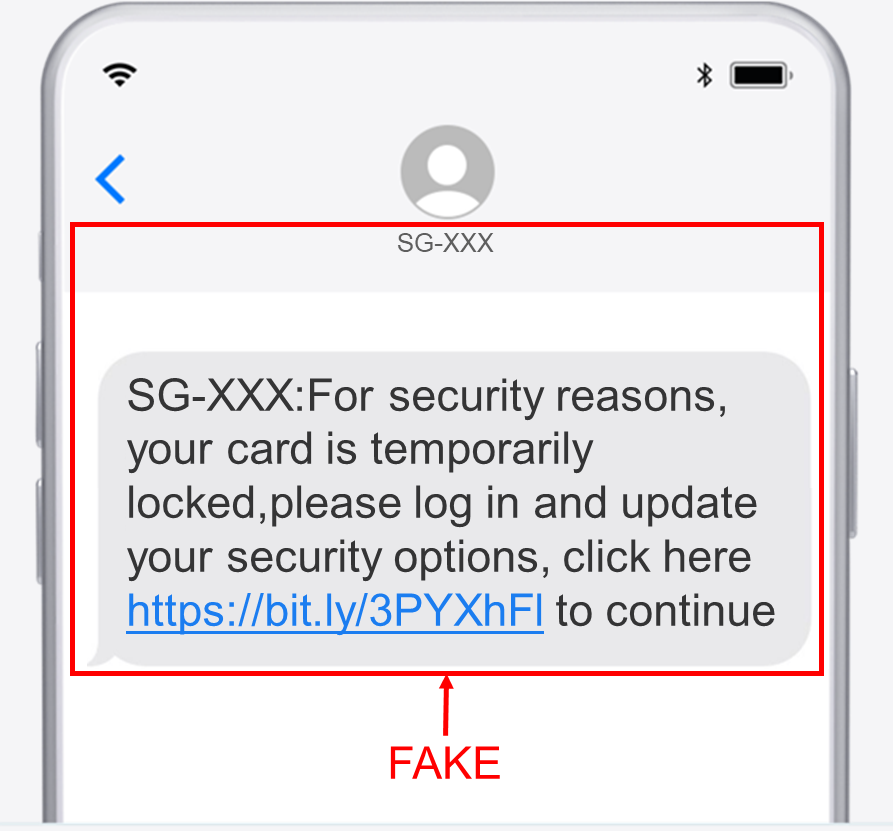Open the SG-XXX contact name header

[445, 243]
